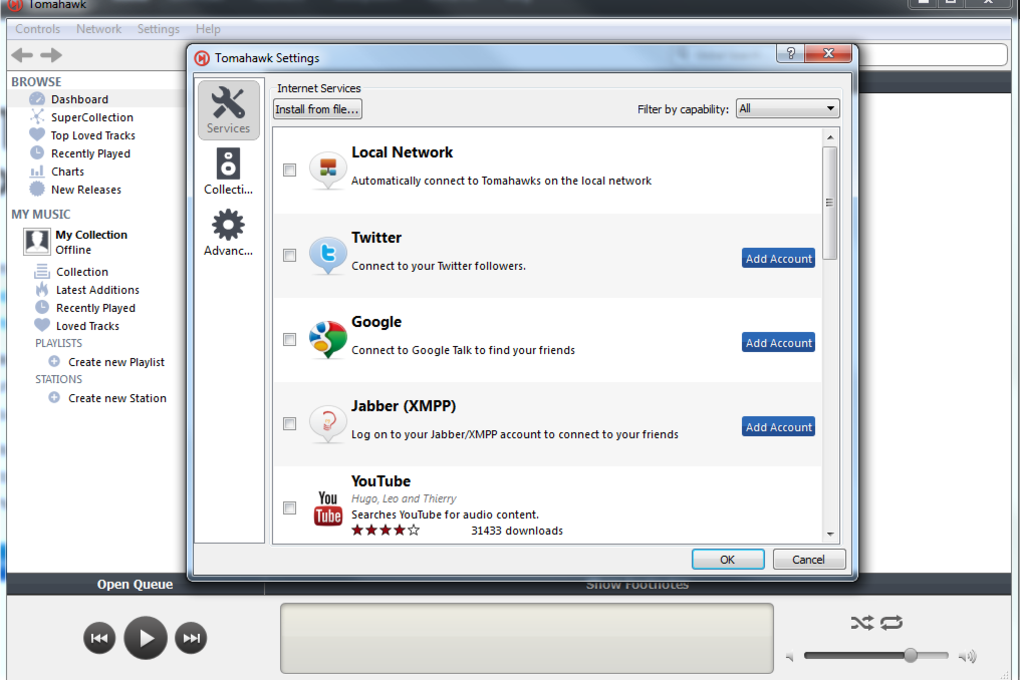This screenshot has height=680, width=1020.
Task: Open Top Loved Tracks
Action: pos(93,135)
